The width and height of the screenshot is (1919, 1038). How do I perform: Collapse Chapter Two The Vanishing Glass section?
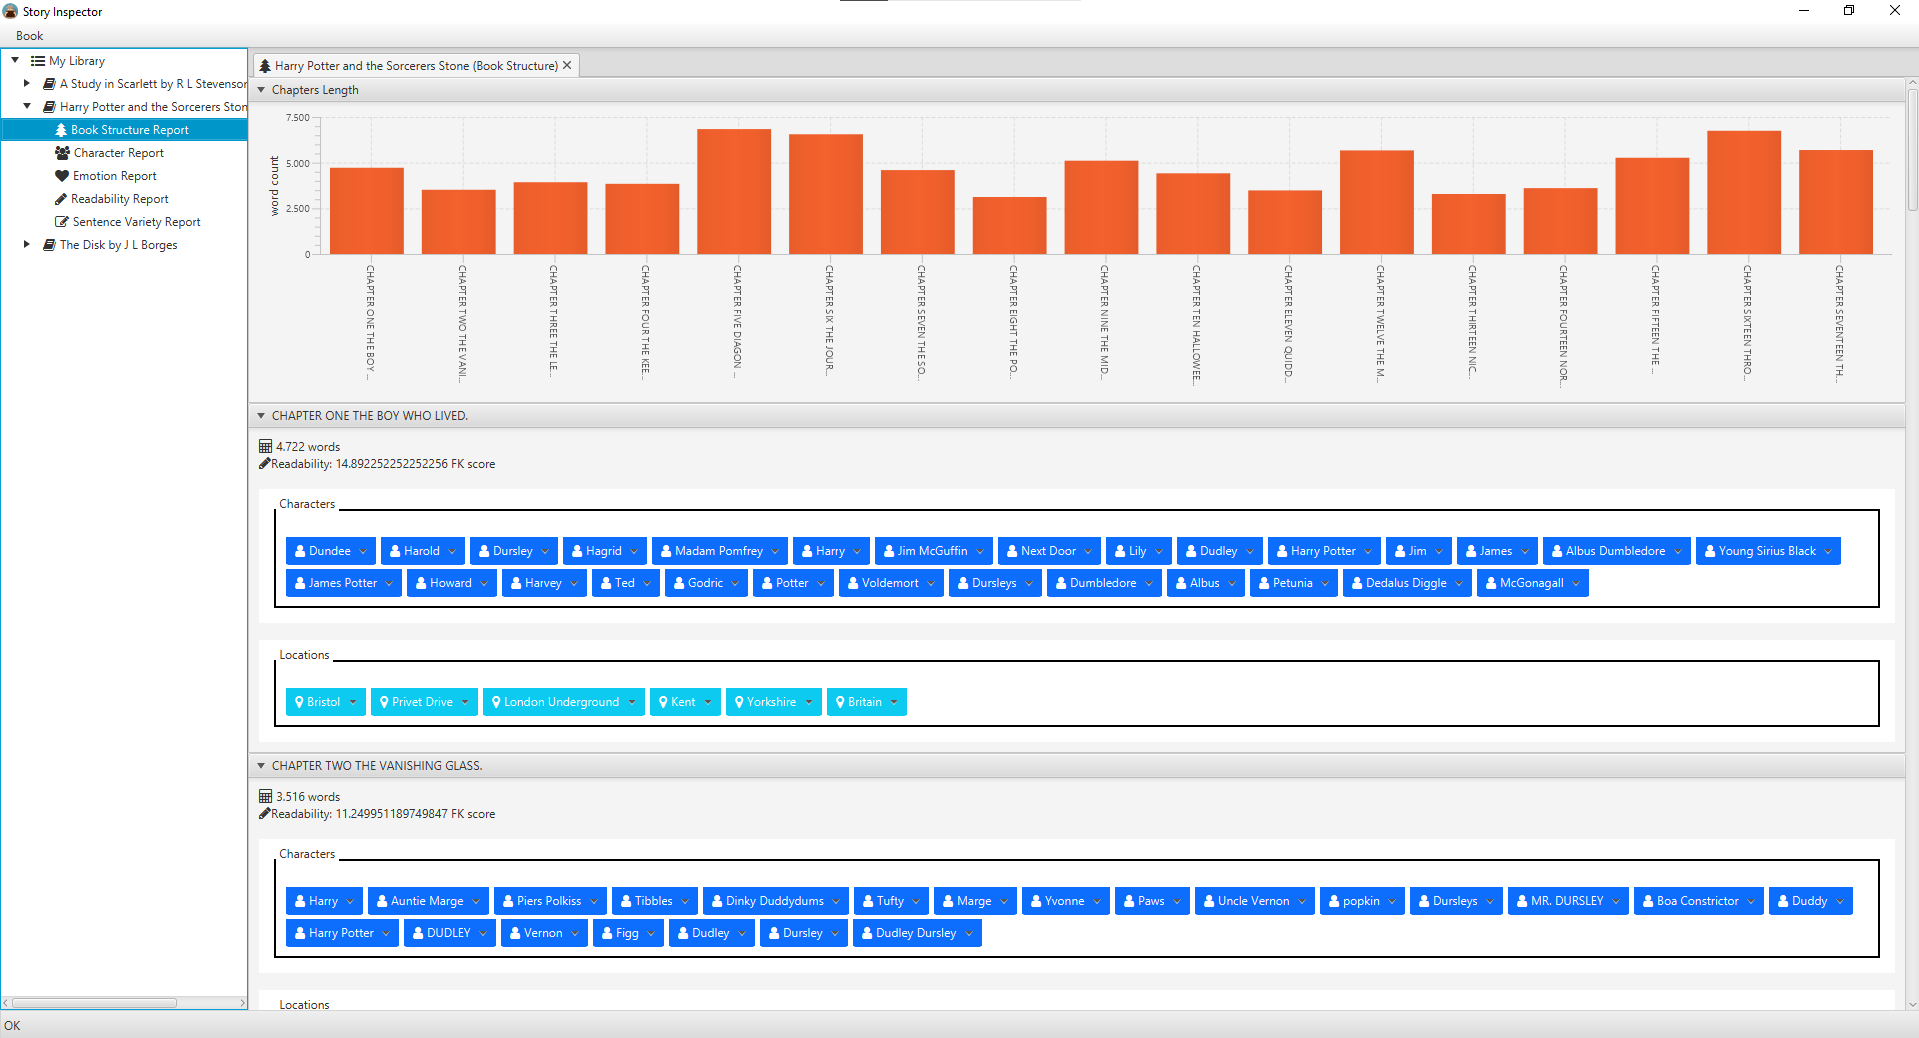click(x=262, y=766)
